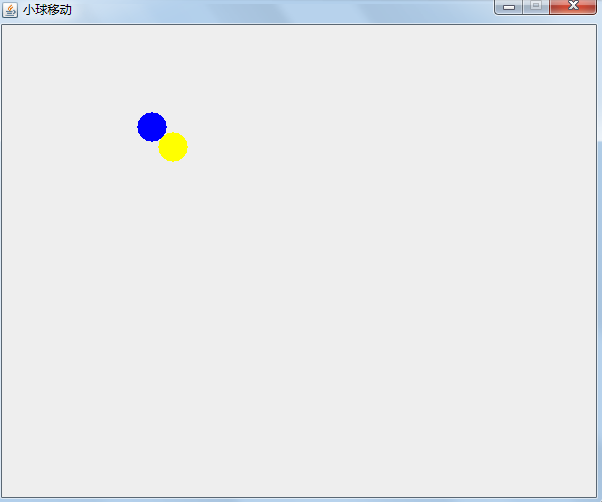Click the Java icon in title bar
The image size is (602, 502).
10,10
